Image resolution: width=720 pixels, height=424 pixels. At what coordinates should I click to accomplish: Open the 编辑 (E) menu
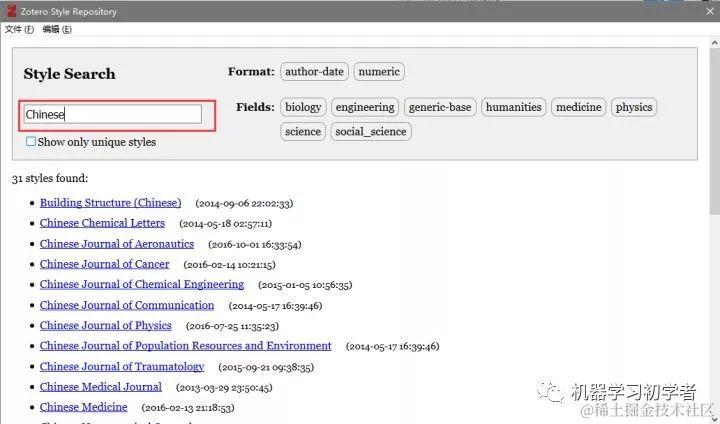(57, 29)
